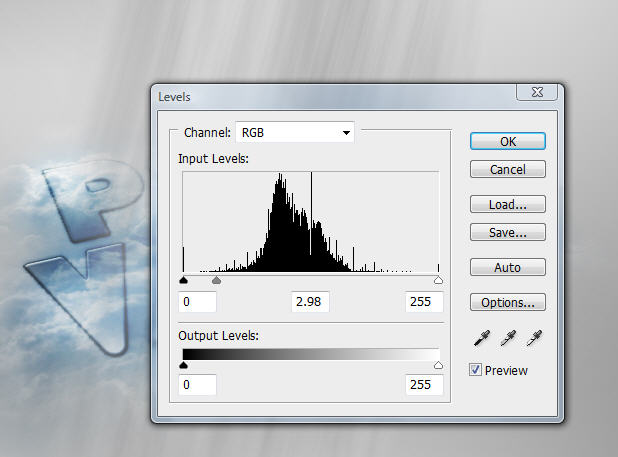Select the gray point eyedropper
Viewport: 618px width, 457px height.
[x=508, y=338]
